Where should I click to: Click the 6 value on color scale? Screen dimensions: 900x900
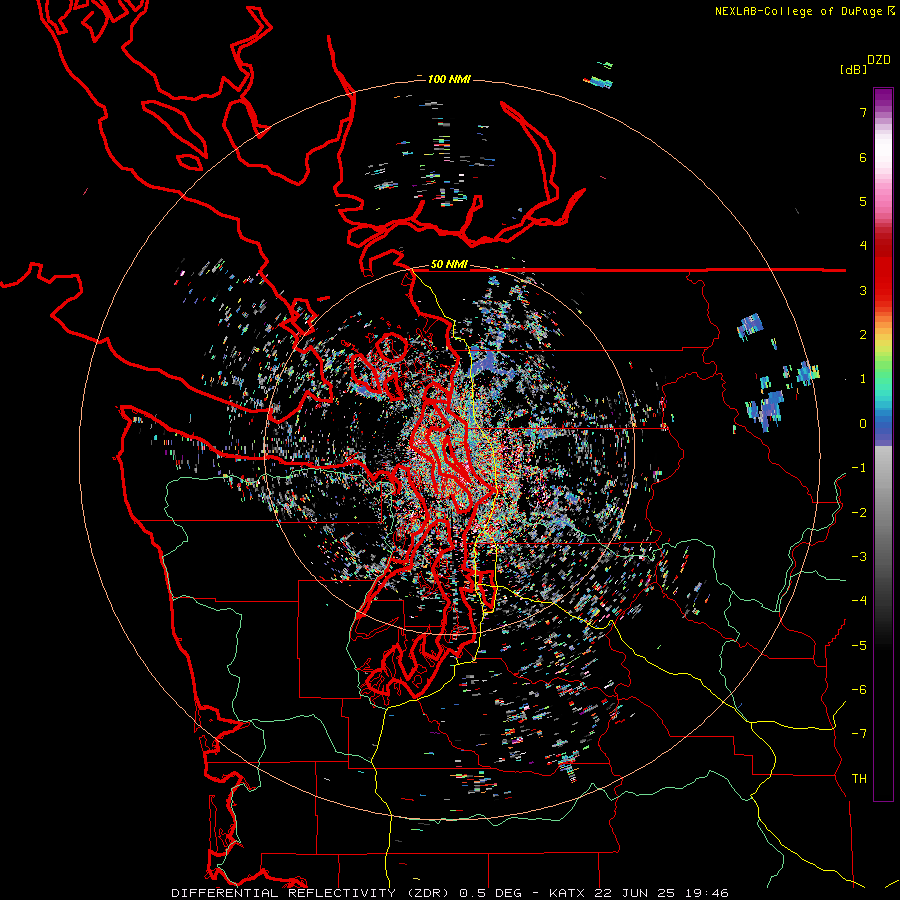tap(863, 157)
